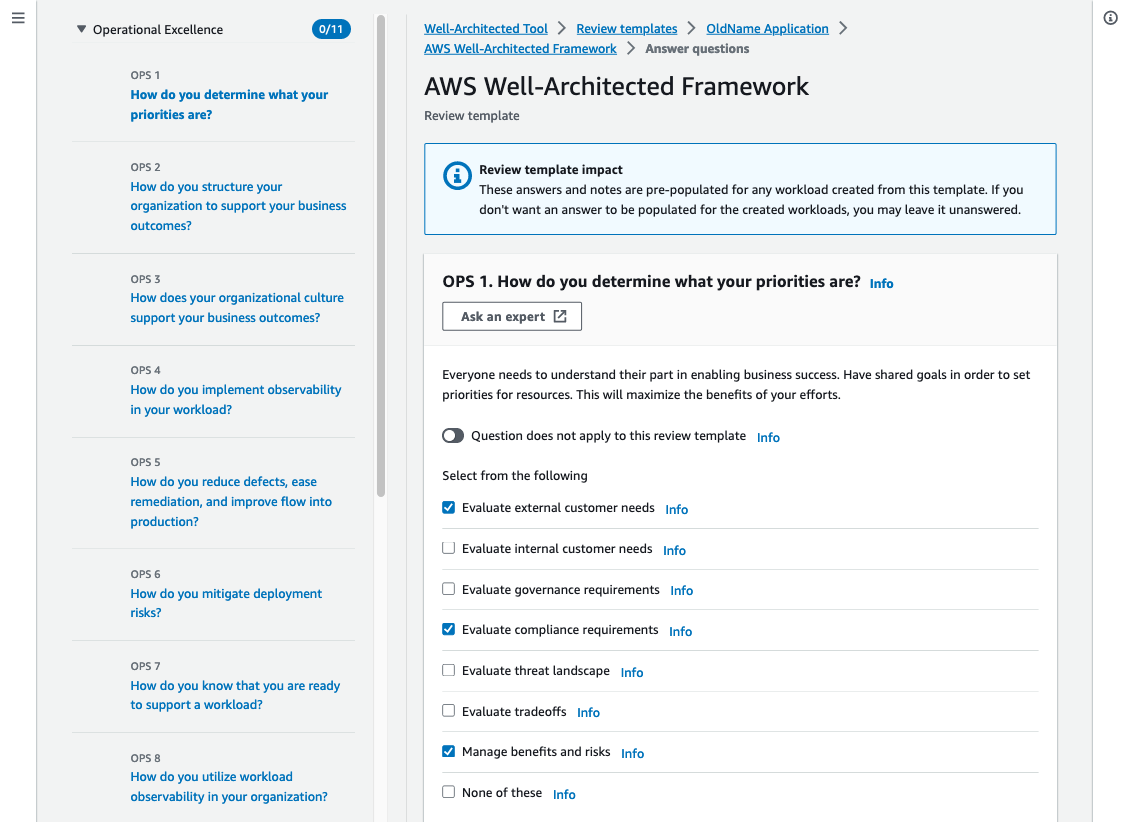1122x822 pixels.
Task: Collapse the Operational Excellence section
Action: 81,29
